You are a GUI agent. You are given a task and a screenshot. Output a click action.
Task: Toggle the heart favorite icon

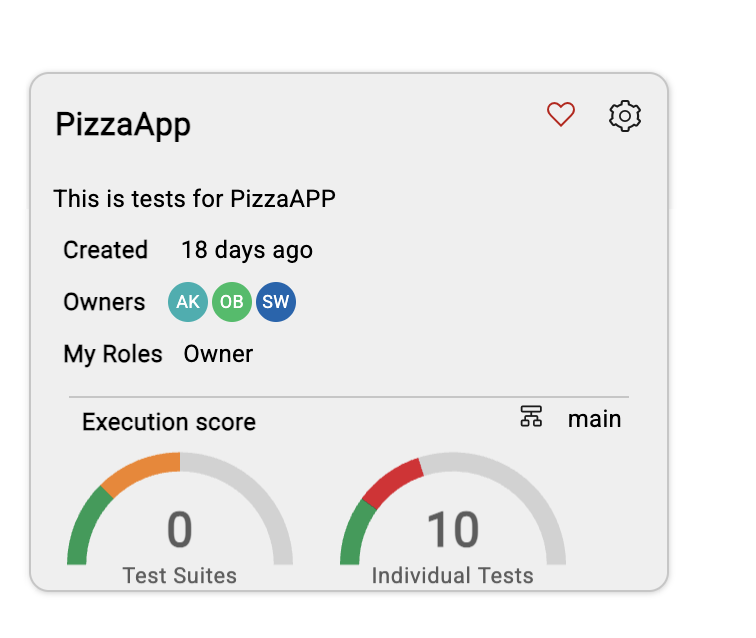pyautogui.click(x=560, y=114)
